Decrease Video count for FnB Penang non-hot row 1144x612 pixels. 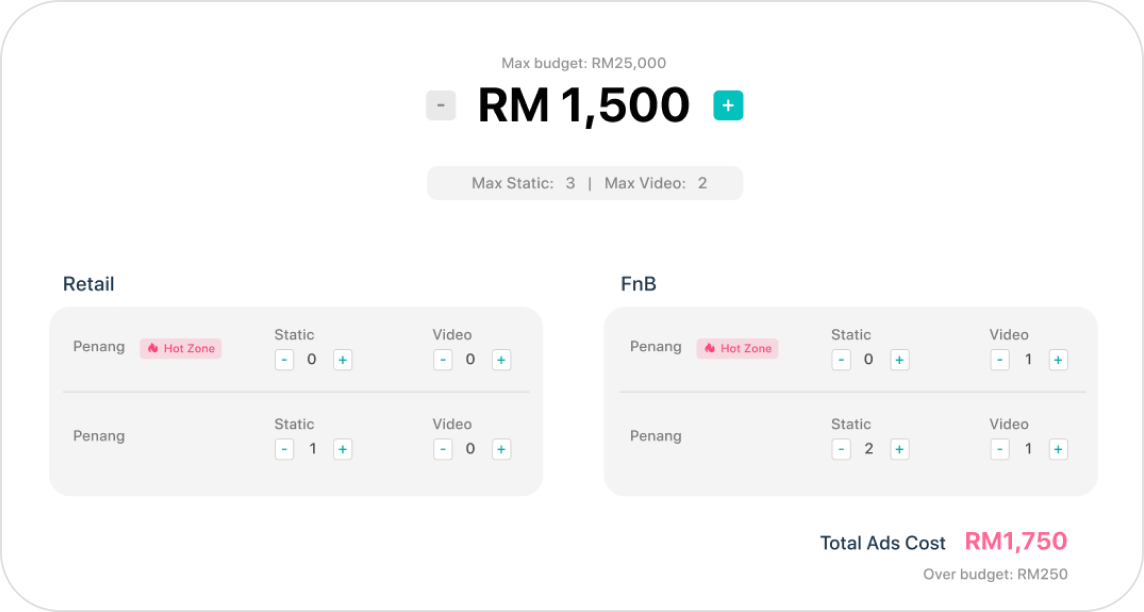(x=1000, y=450)
